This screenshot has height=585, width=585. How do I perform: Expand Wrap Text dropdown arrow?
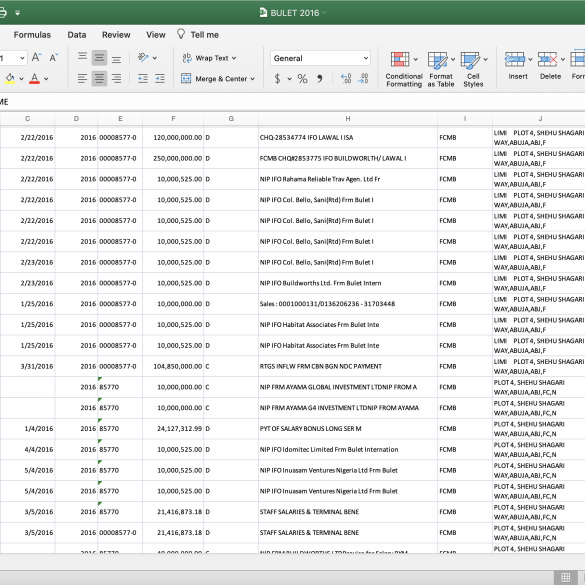coord(234,58)
